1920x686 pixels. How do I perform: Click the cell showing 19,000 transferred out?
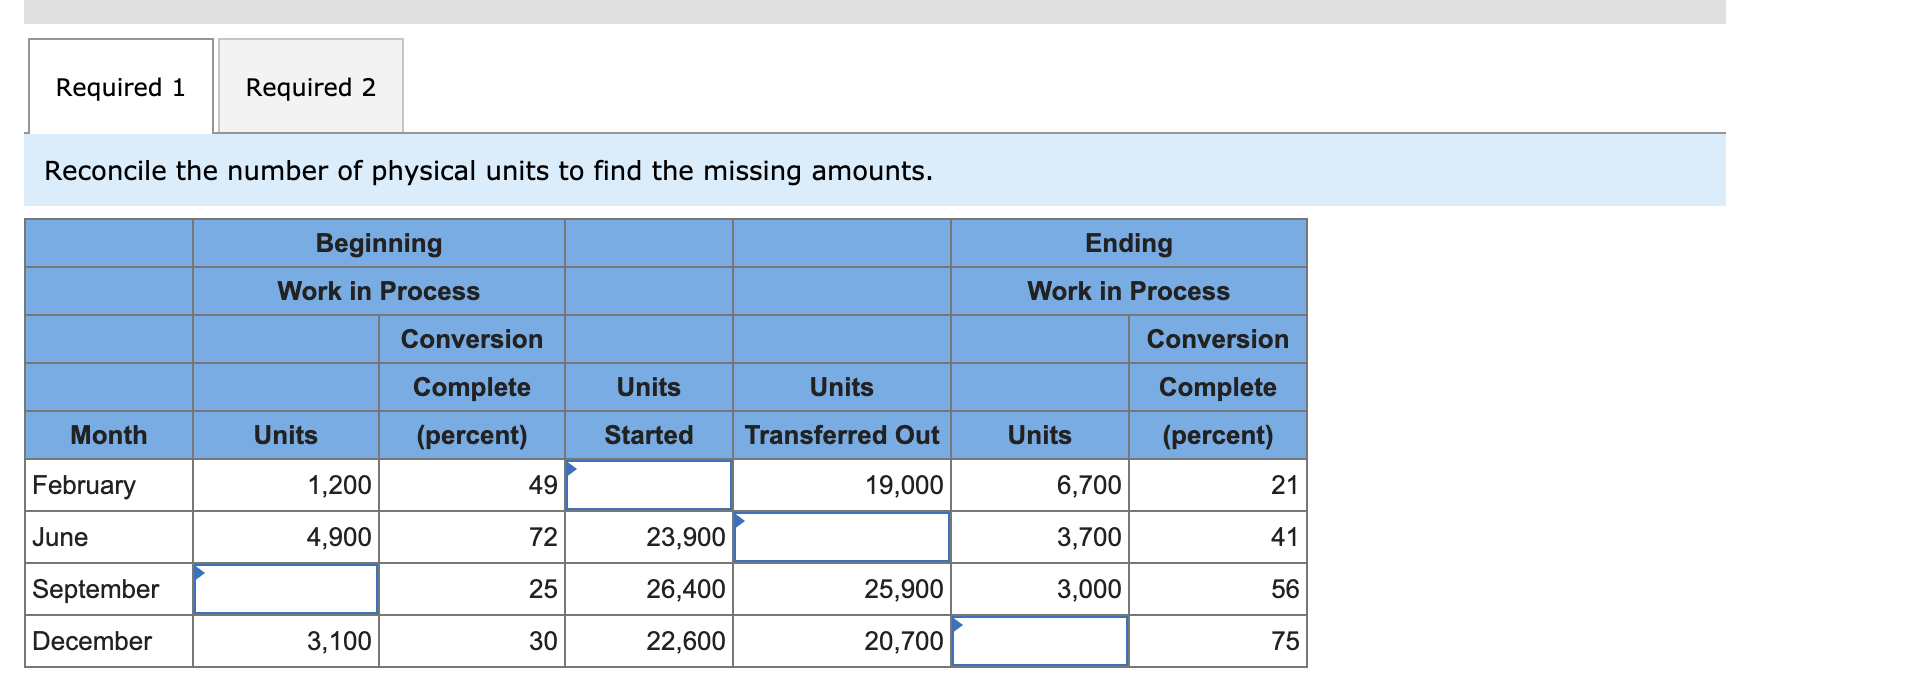[840, 485]
